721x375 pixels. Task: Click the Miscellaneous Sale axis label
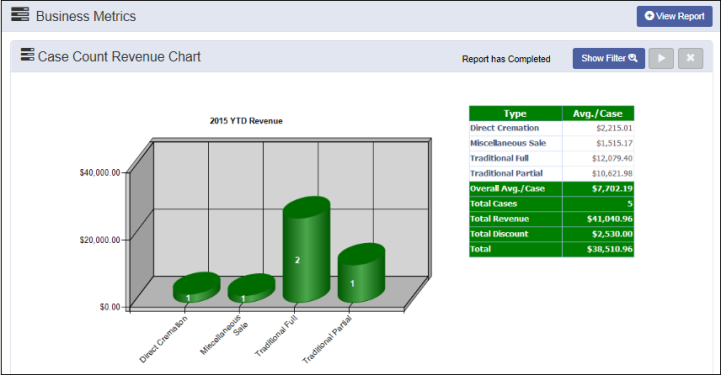point(223,335)
